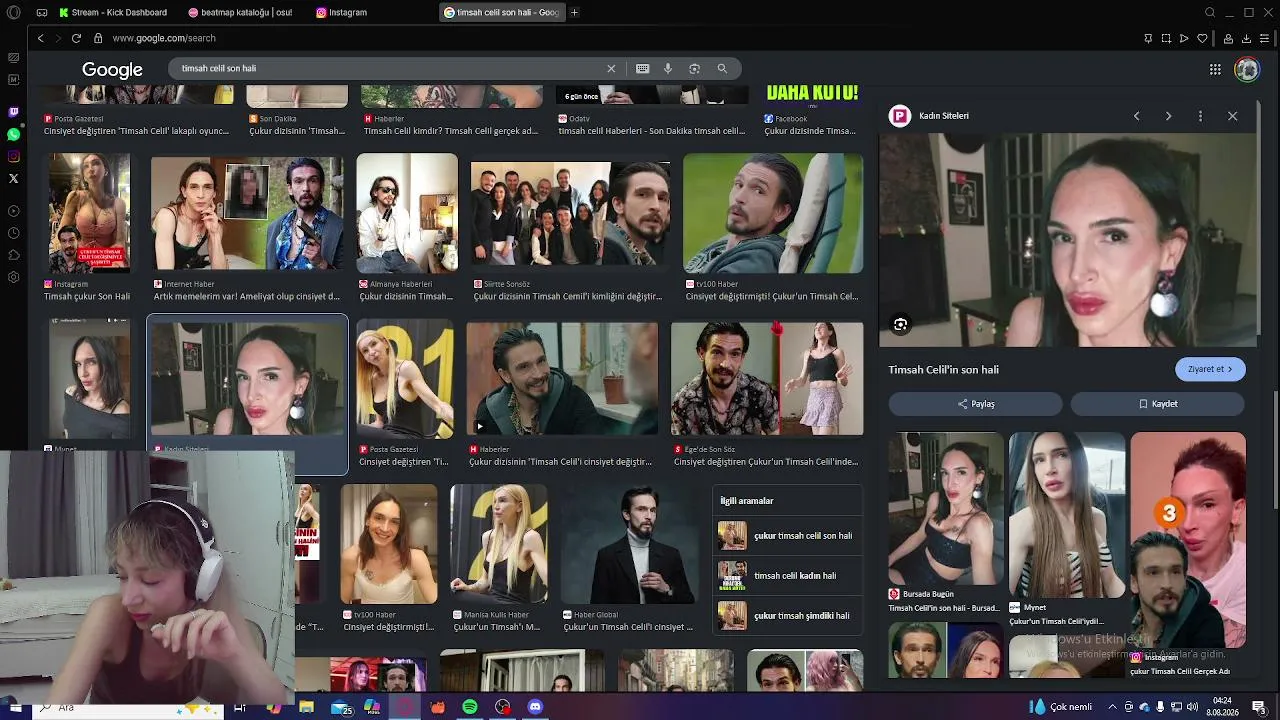1280x720 pixels.
Task: Open related search çukur timsah şimdiki hali
Action: click(x=787, y=616)
